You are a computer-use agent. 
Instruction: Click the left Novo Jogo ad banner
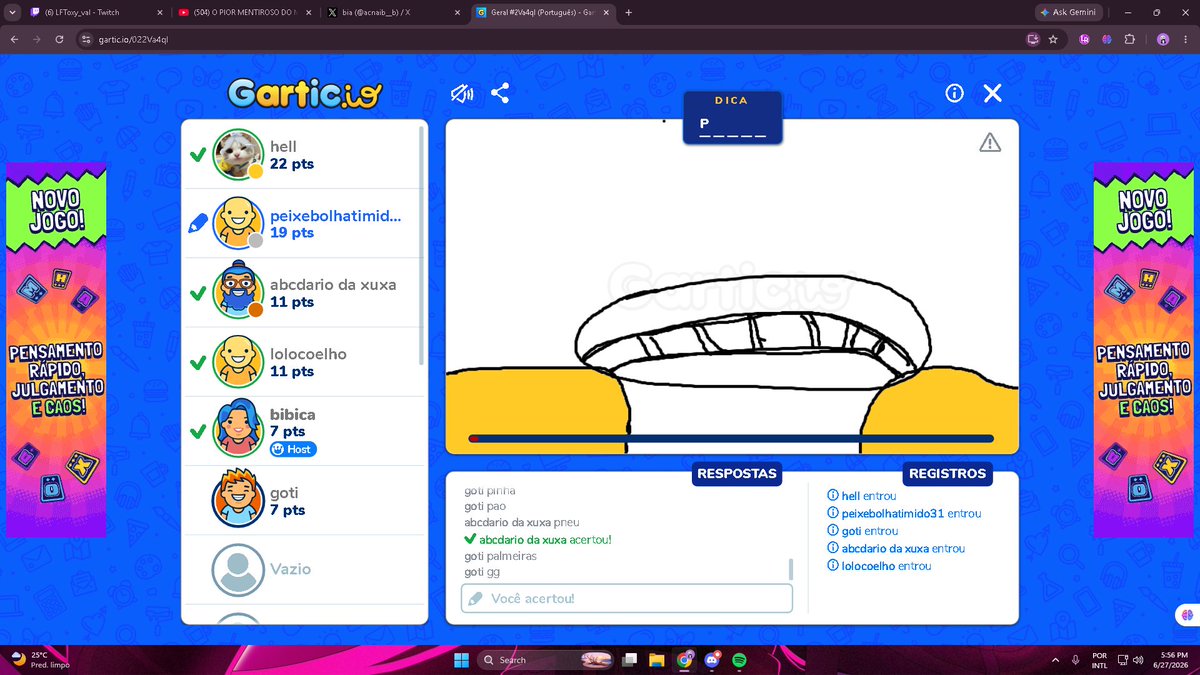[56, 350]
